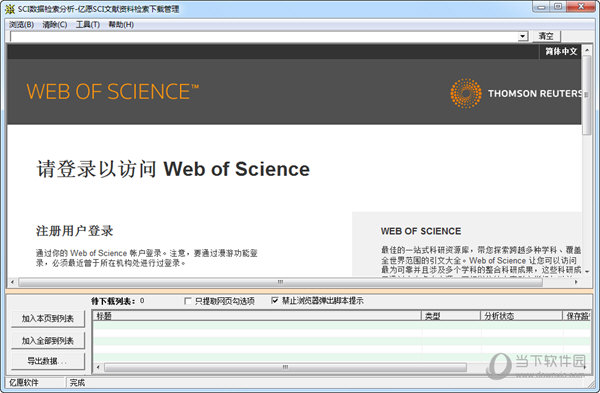
Task: Click download list scrollbar left arrow
Action: (98, 367)
